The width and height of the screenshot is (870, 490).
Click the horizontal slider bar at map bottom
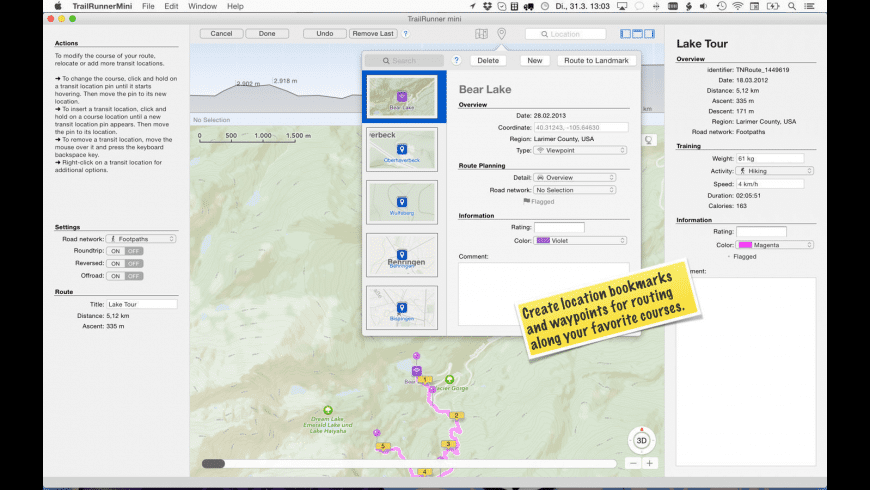pyautogui.click(x=409, y=463)
